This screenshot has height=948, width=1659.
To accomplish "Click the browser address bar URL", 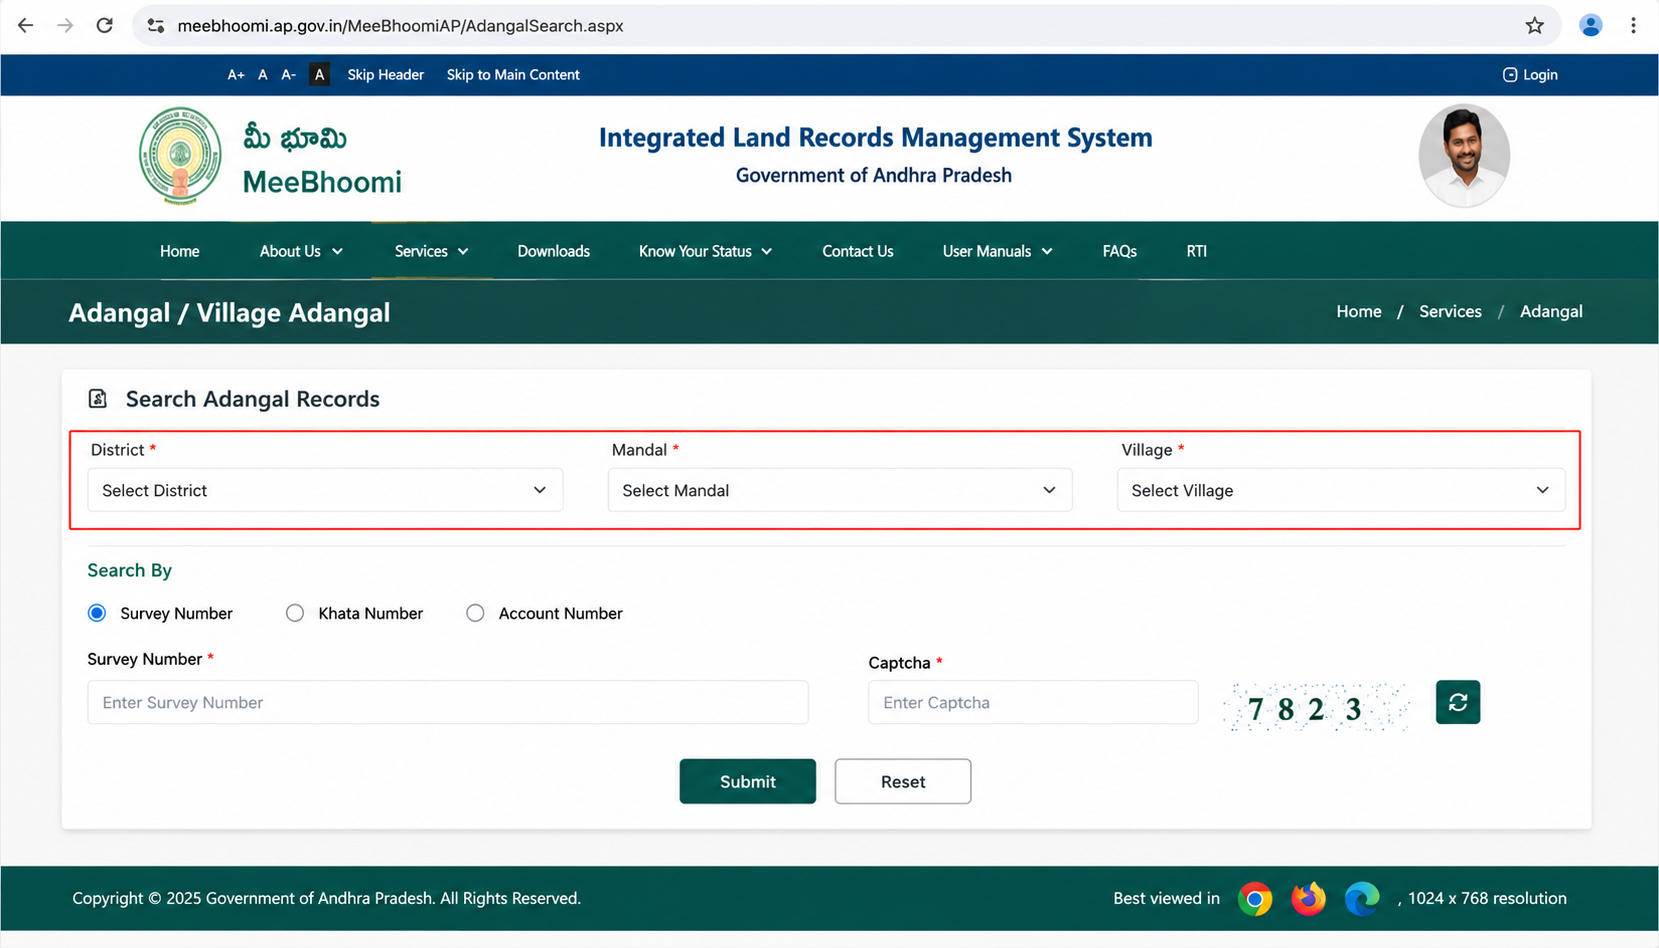I will point(400,25).
